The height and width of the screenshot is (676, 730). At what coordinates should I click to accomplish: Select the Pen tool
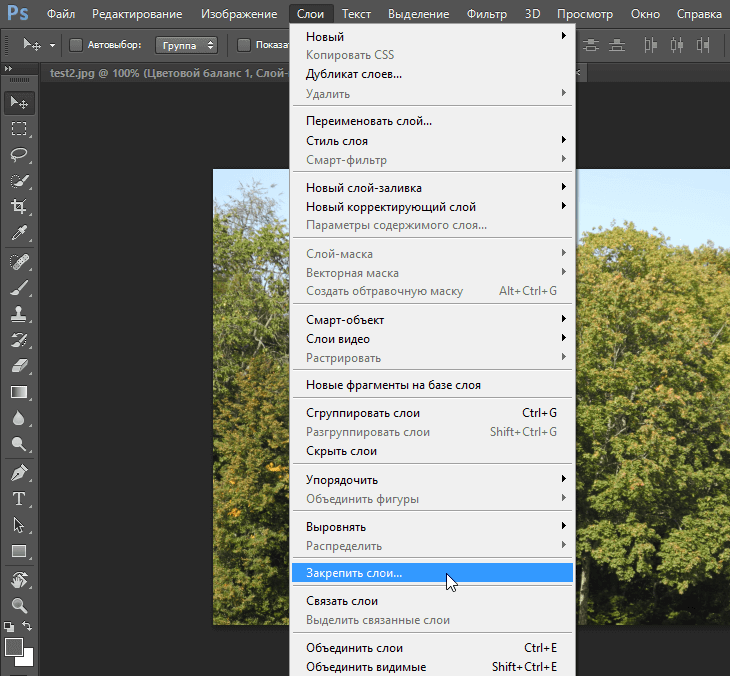coord(19,472)
